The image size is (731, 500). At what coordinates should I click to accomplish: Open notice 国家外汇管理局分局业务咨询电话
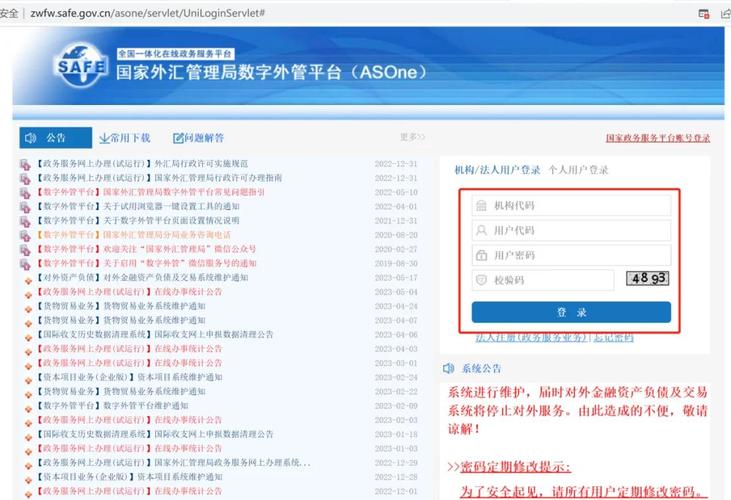[167, 234]
